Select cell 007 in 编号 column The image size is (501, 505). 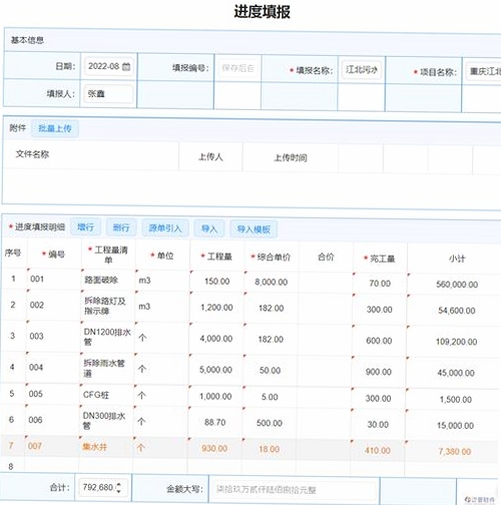tap(52, 446)
